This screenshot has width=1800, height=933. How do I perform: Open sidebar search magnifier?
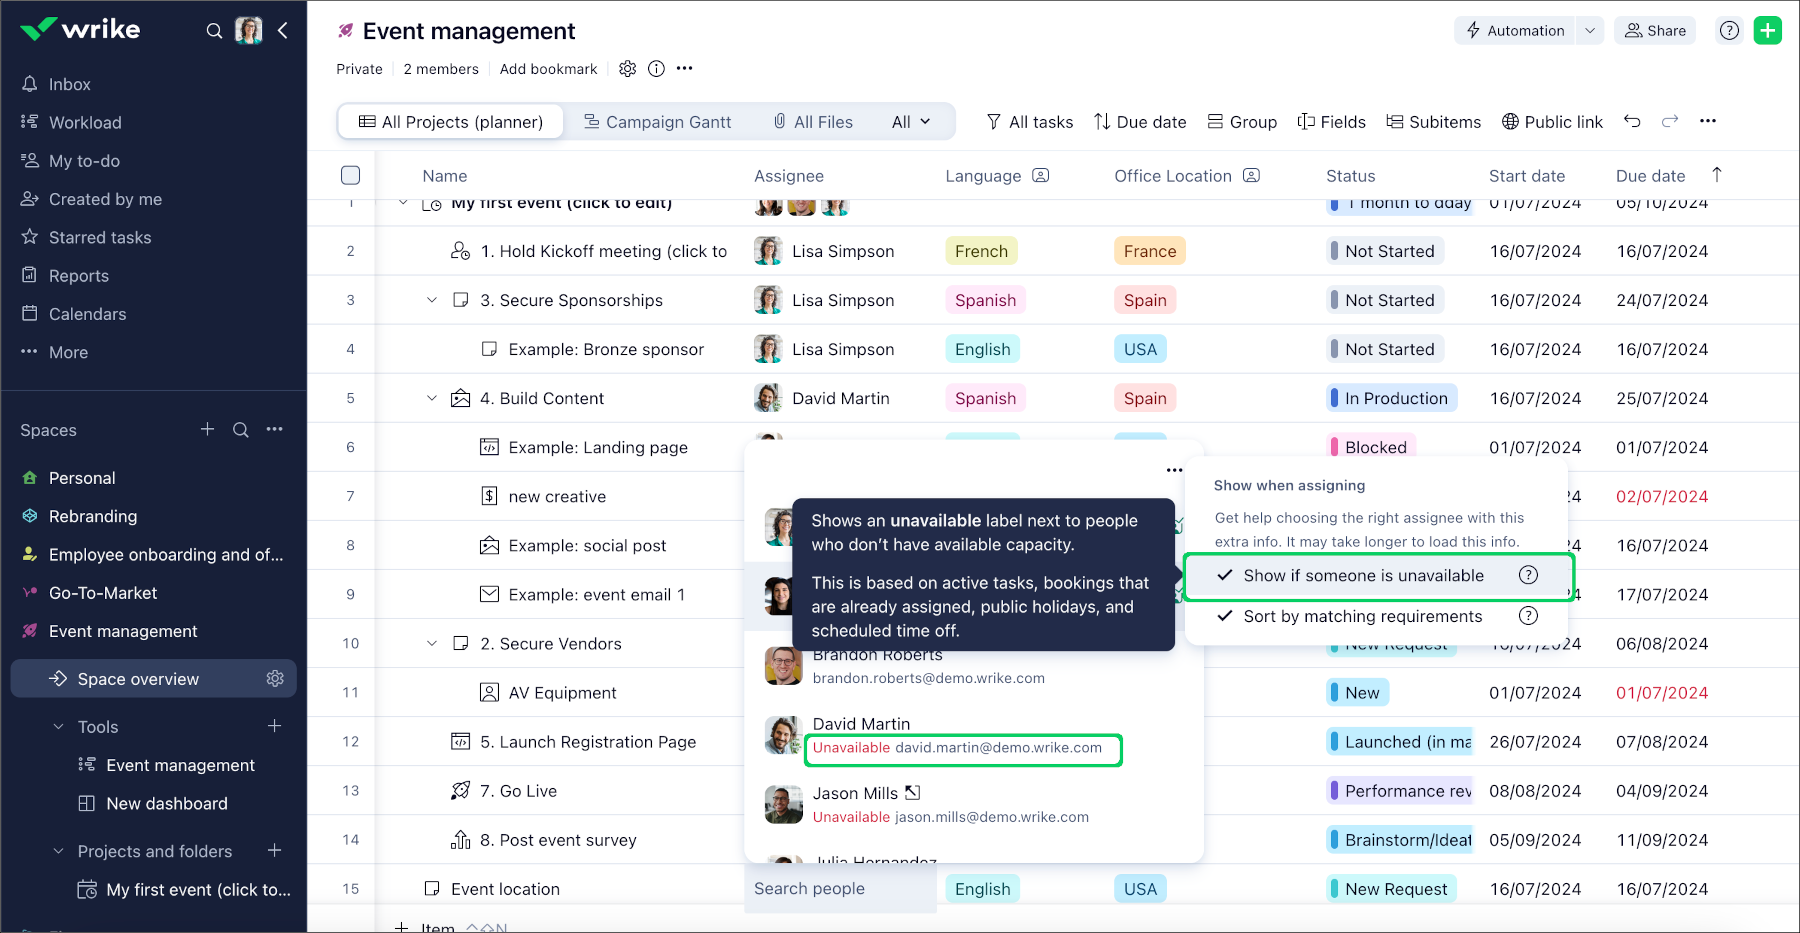pos(214,30)
